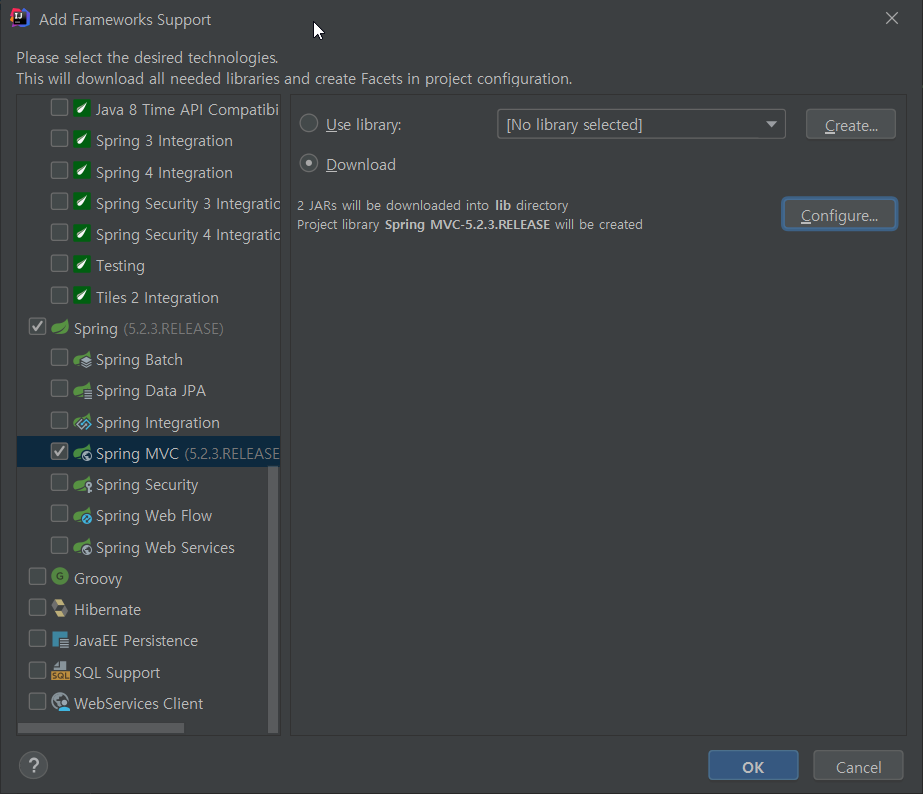Select the Spring Data JPA row label

(x=151, y=391)
